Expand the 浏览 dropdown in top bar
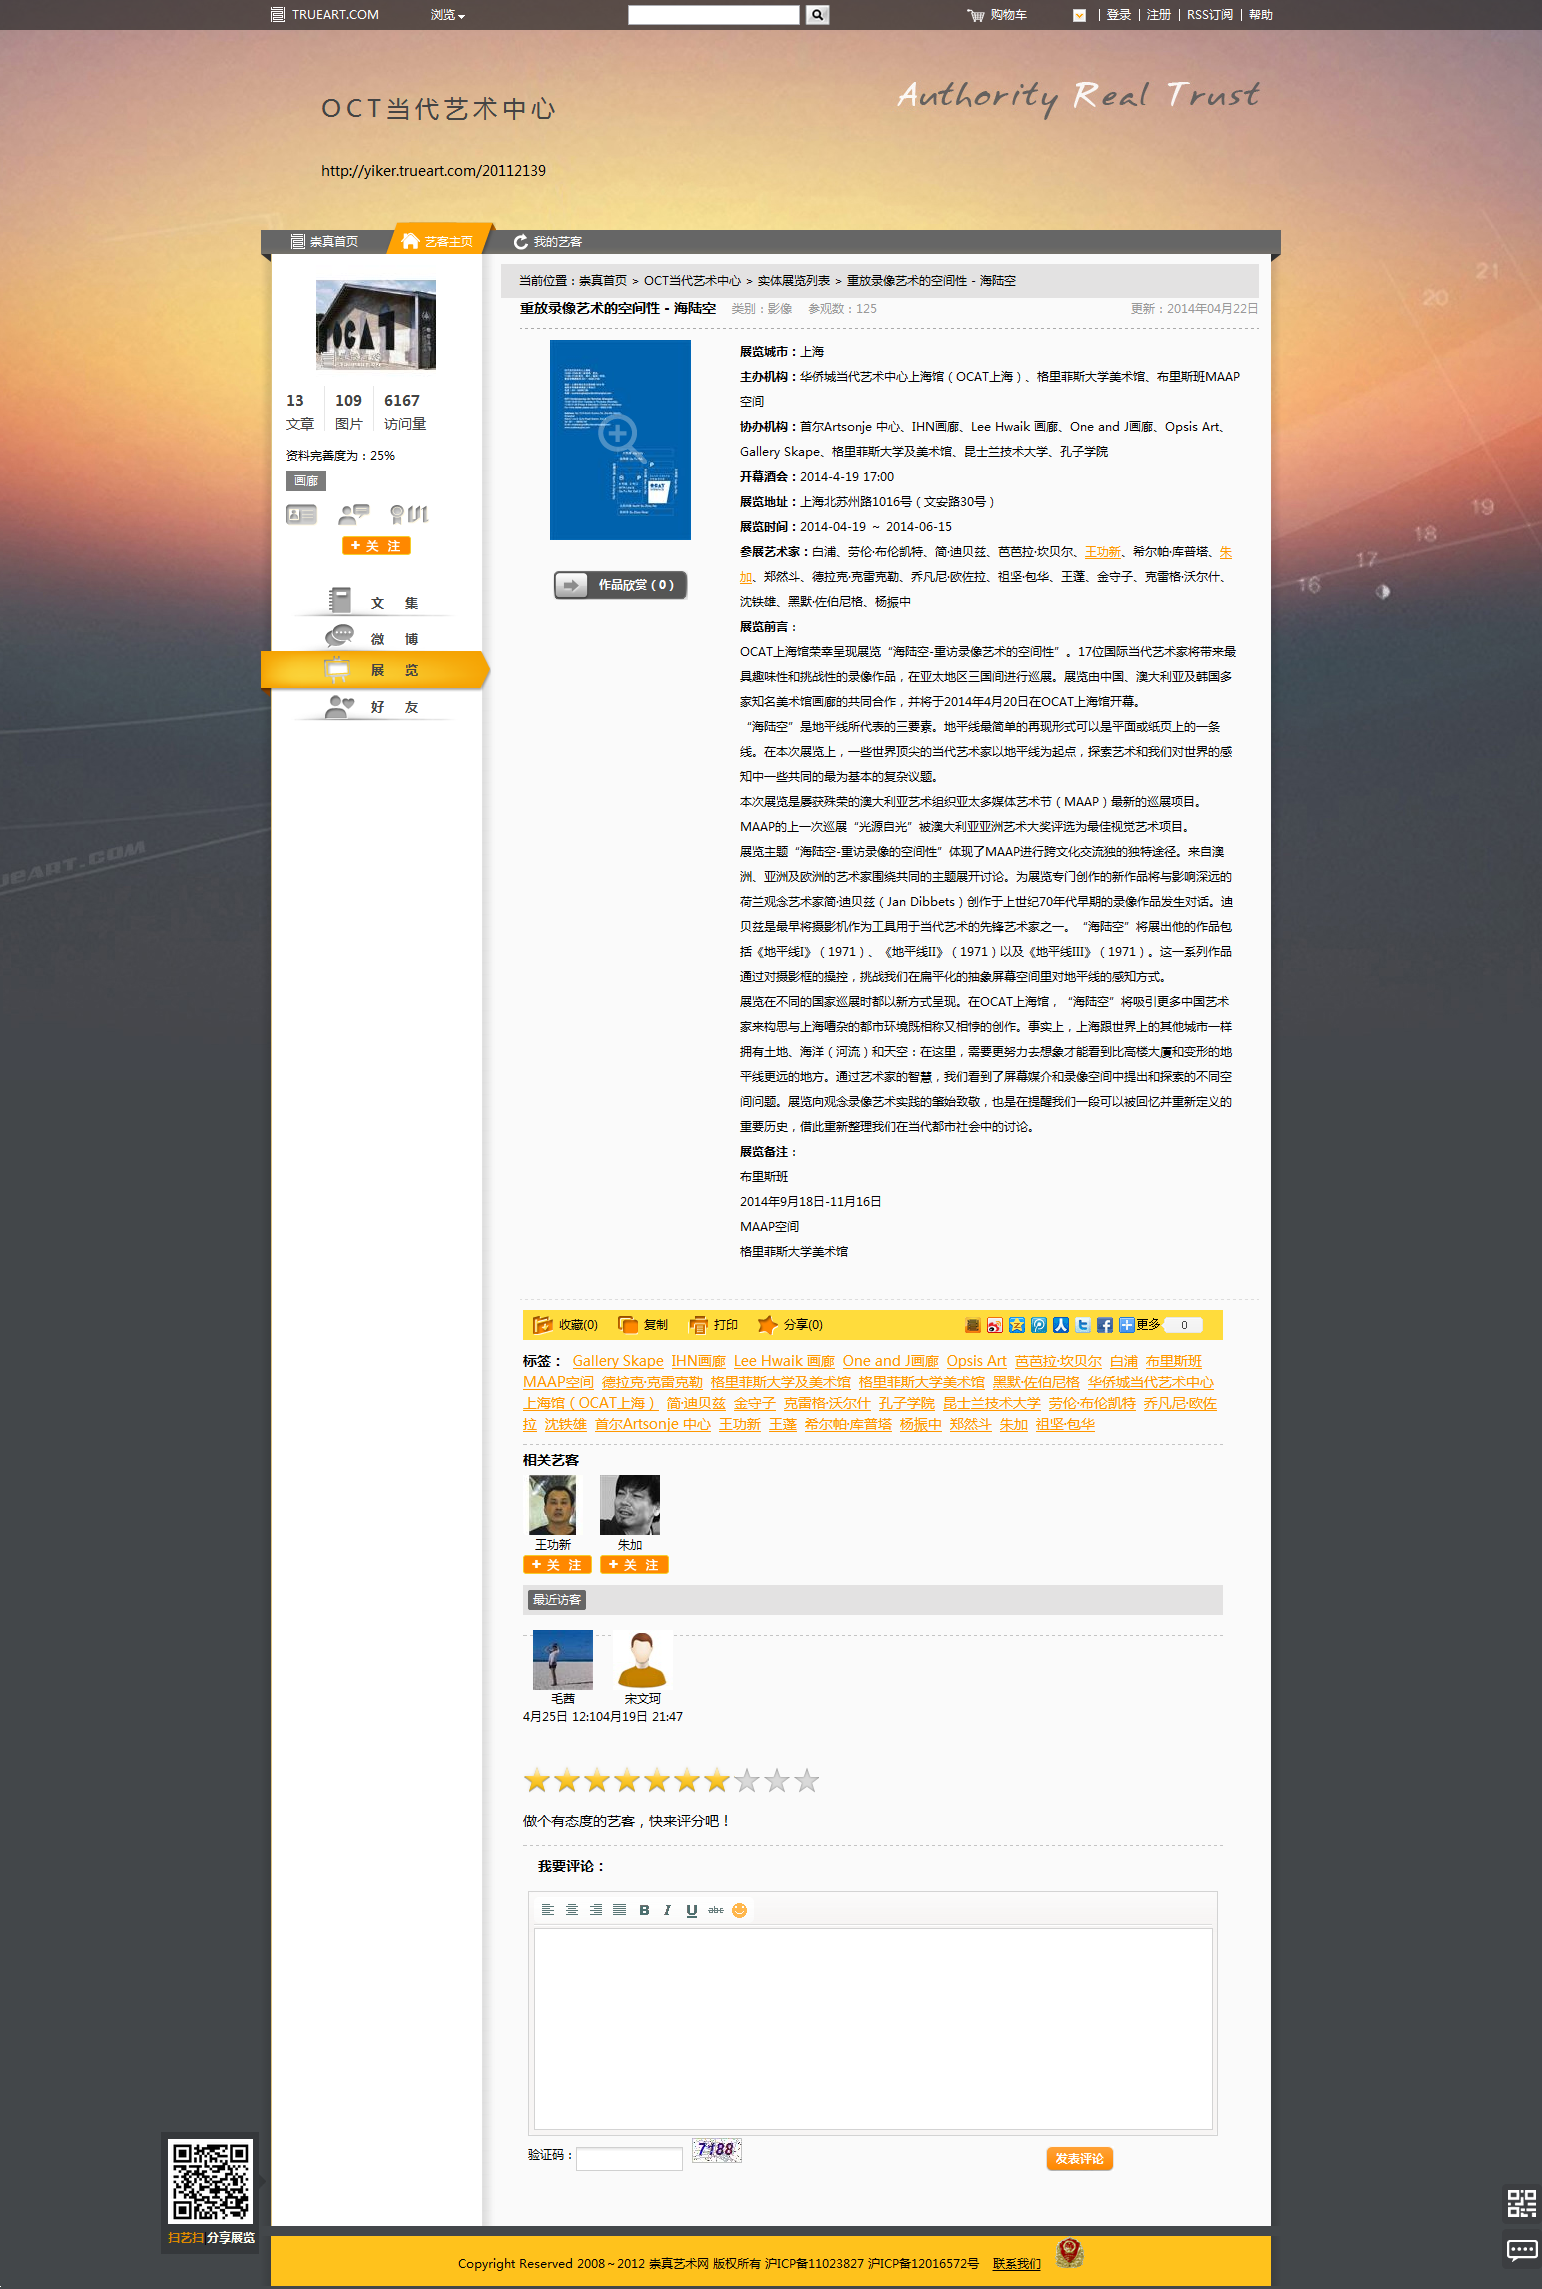 click(447, 15)
